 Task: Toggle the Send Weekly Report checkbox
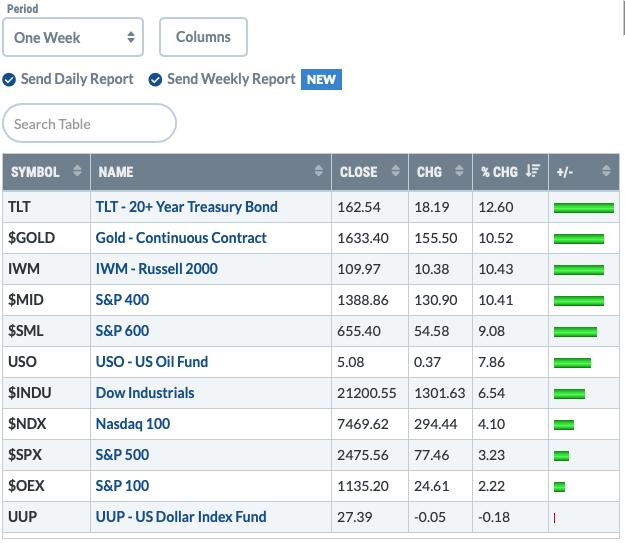(155, 80)
